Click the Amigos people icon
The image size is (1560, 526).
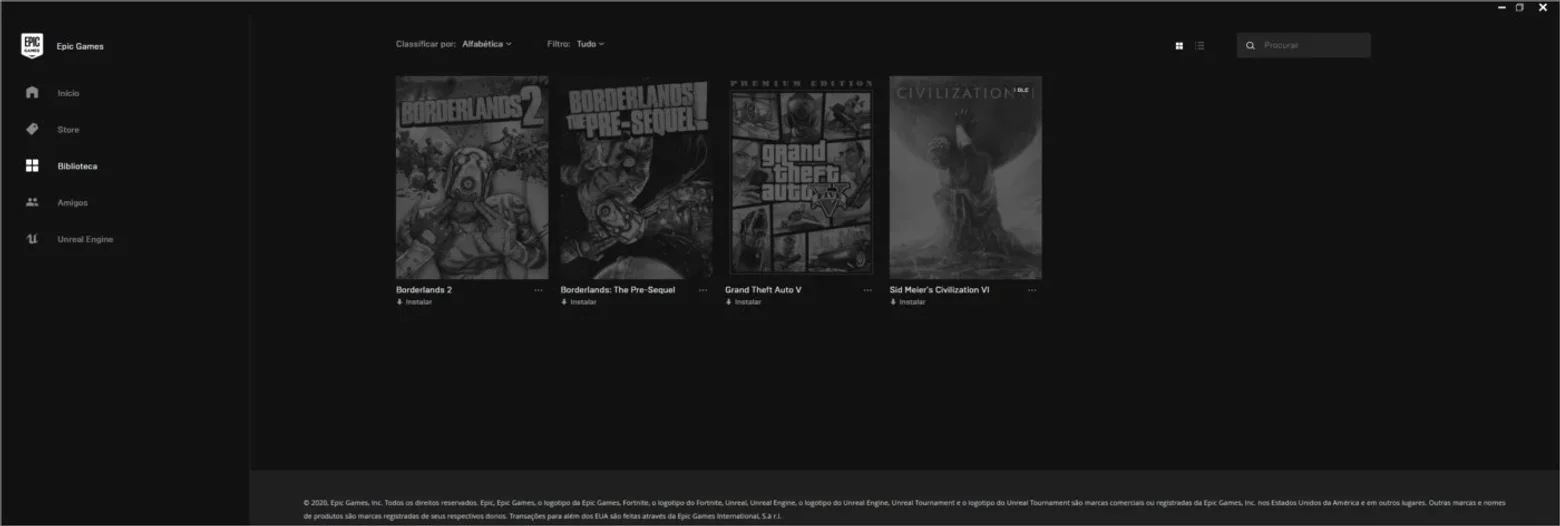point(32,202)
